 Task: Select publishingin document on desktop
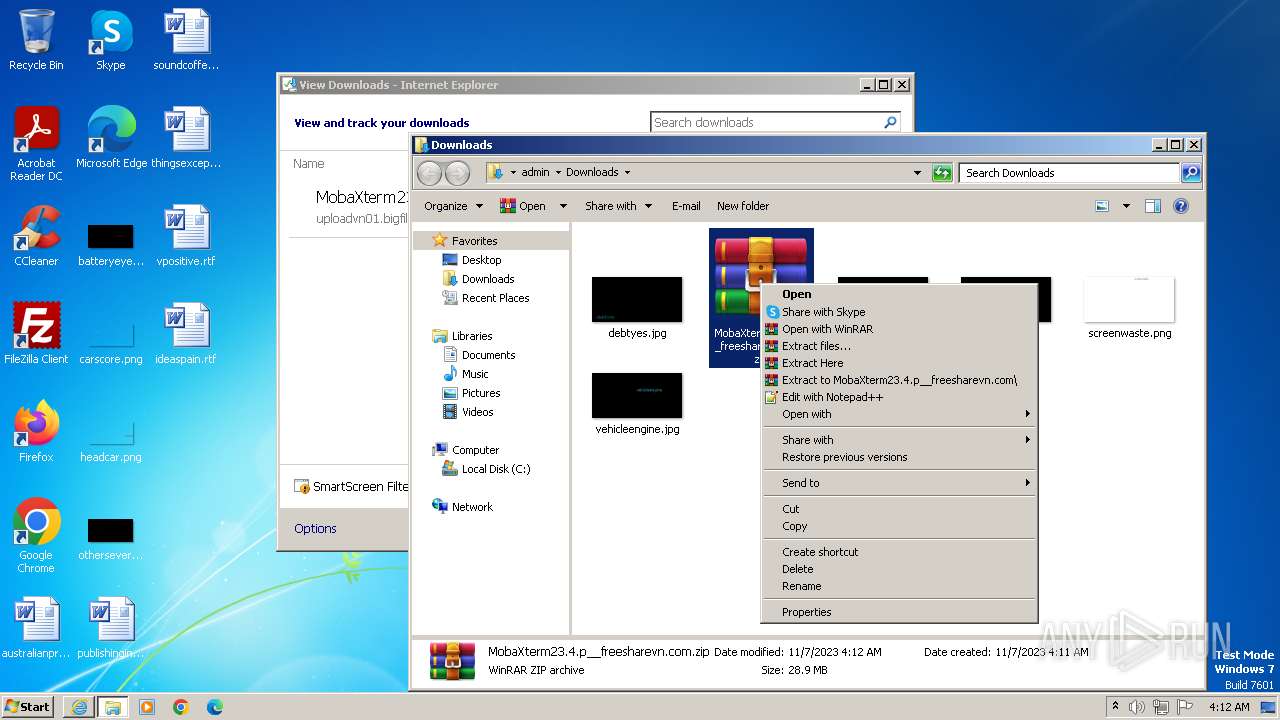click(x=111, y=628)
